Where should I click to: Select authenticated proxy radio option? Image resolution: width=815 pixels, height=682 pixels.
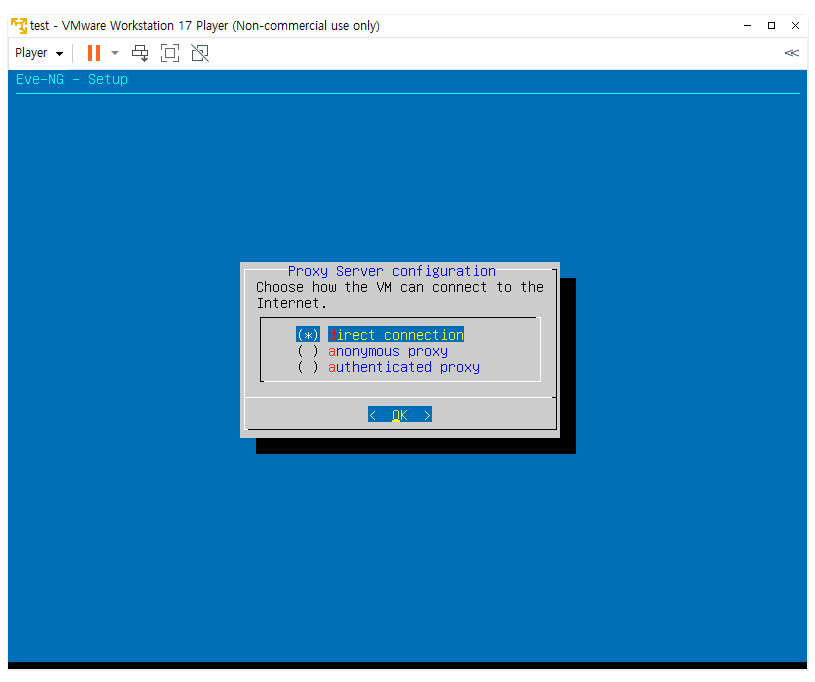tap(388, 368)
